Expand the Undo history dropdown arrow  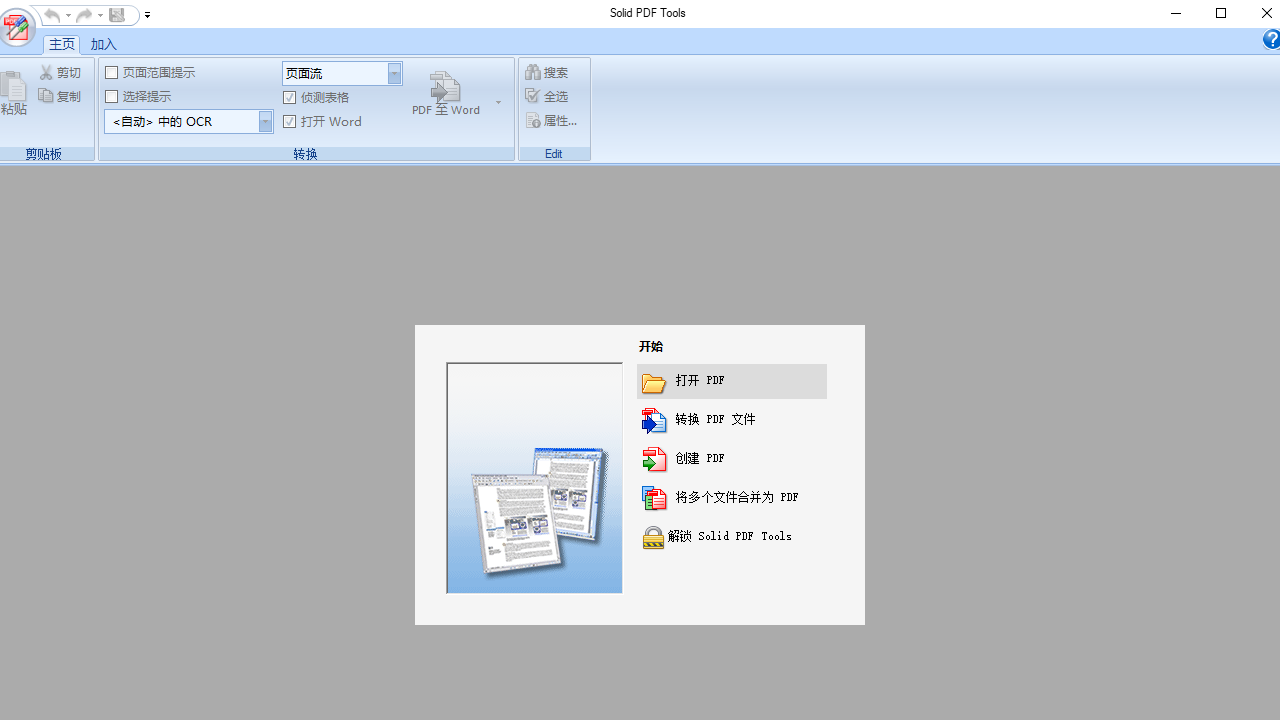pos(68,15)
